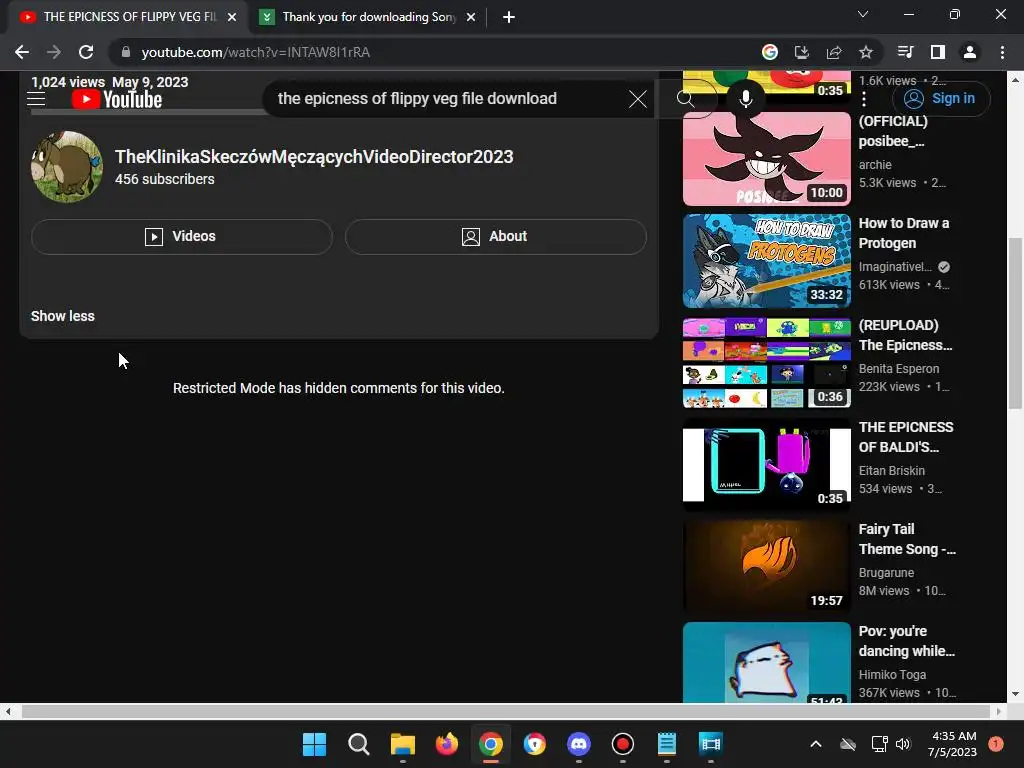
Task: Click horizontal scrollbar at page bottom
Action: 506,711
